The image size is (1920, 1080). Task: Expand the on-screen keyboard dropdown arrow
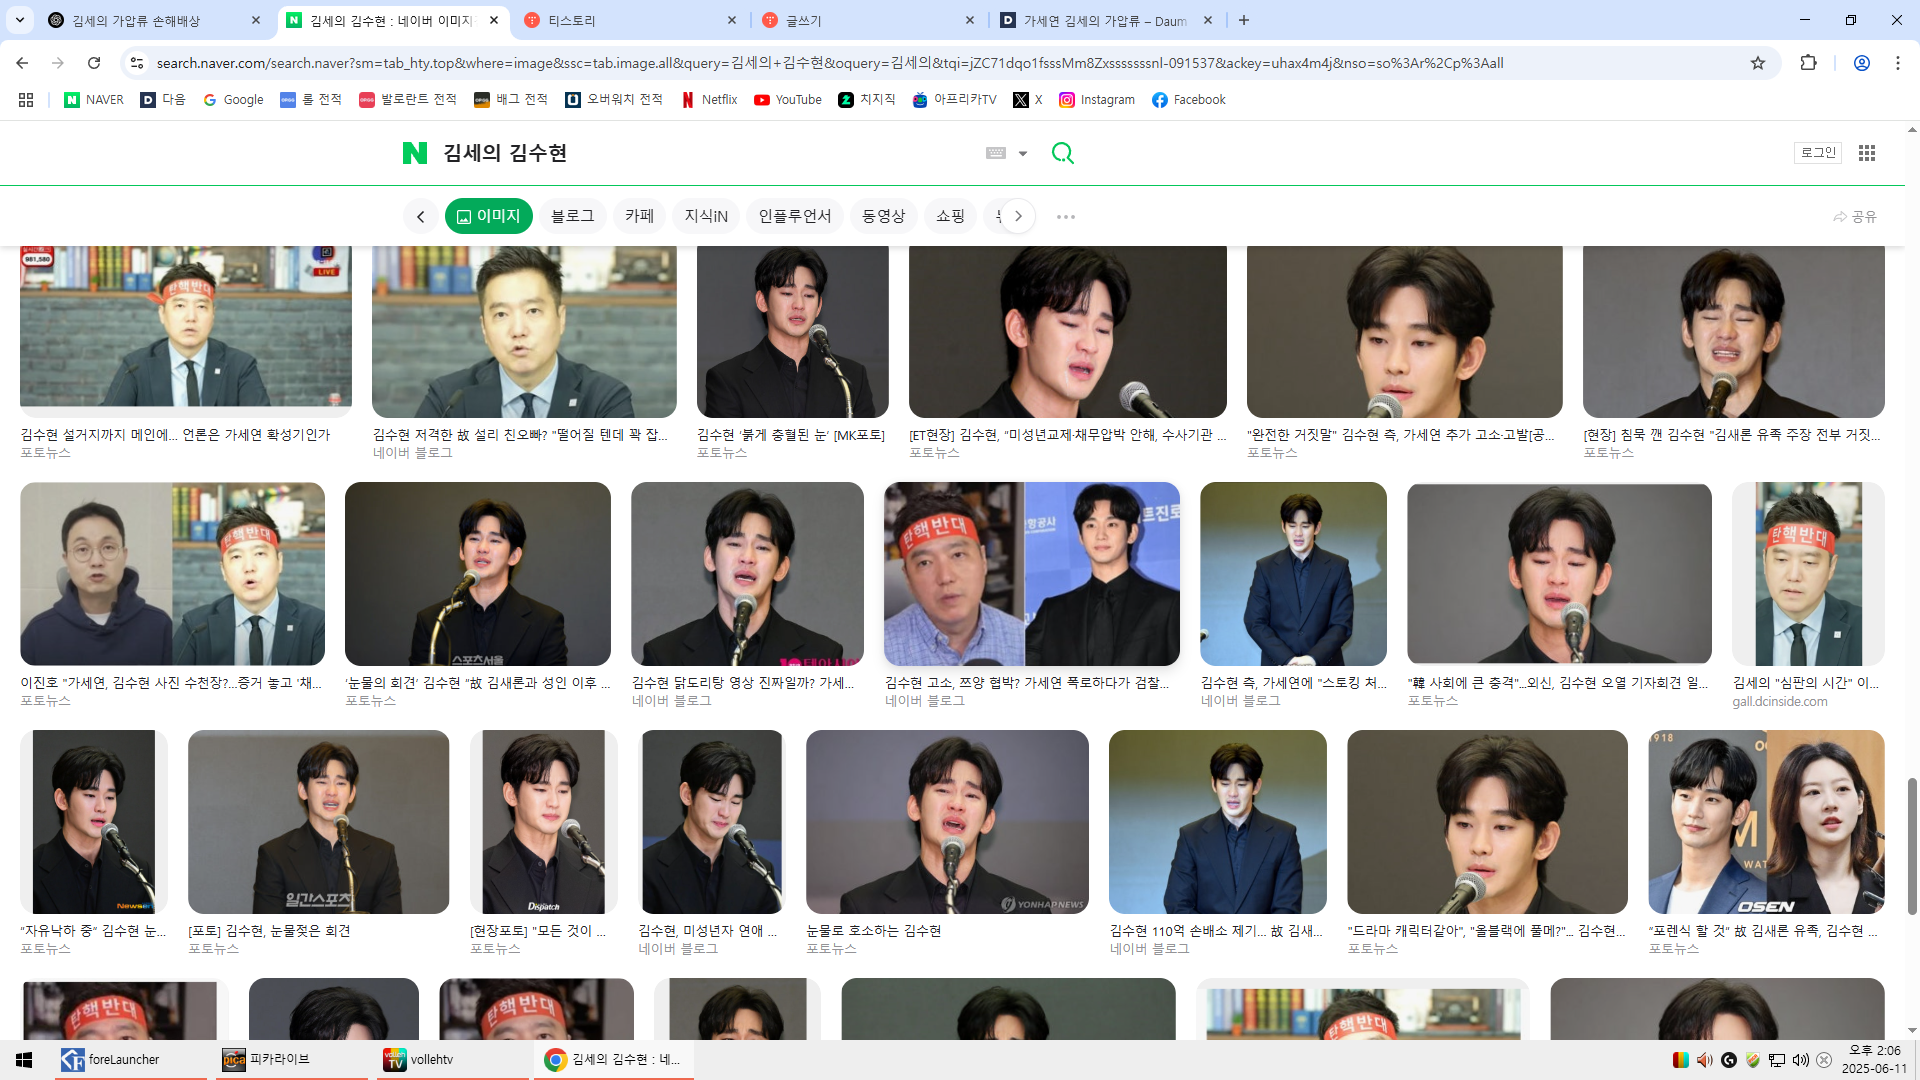pyautogui.click(x=1022, y=154)
